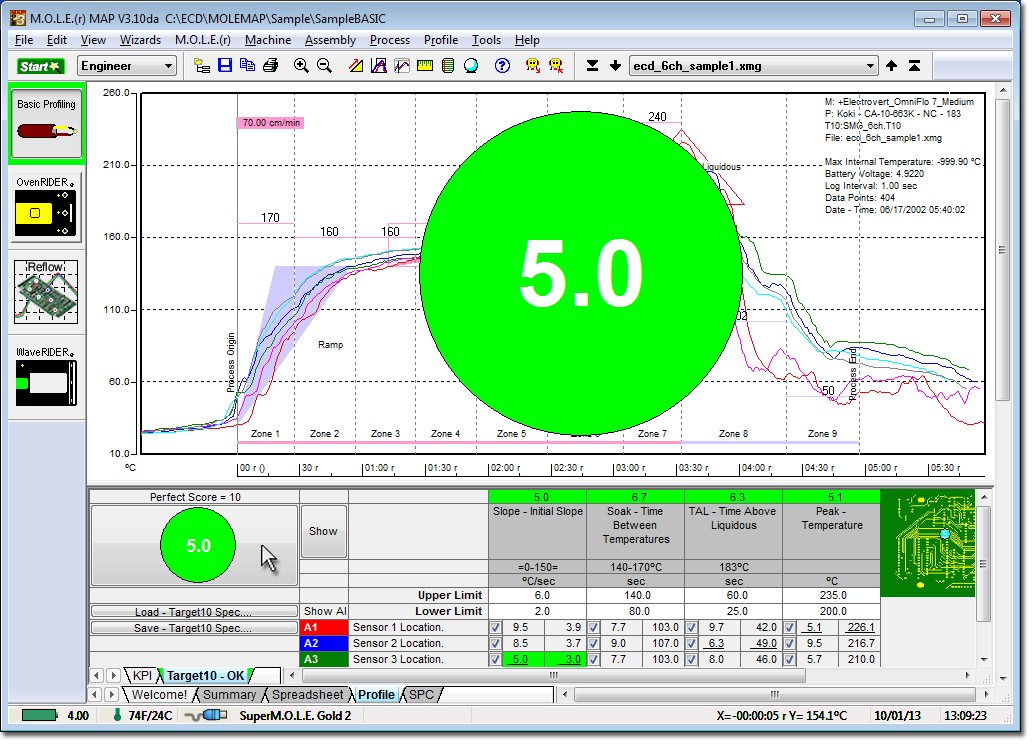The width and height of the screenshot is (1034, 748).
Task: Open the blue question mark help icon
Action: (502, 66)
